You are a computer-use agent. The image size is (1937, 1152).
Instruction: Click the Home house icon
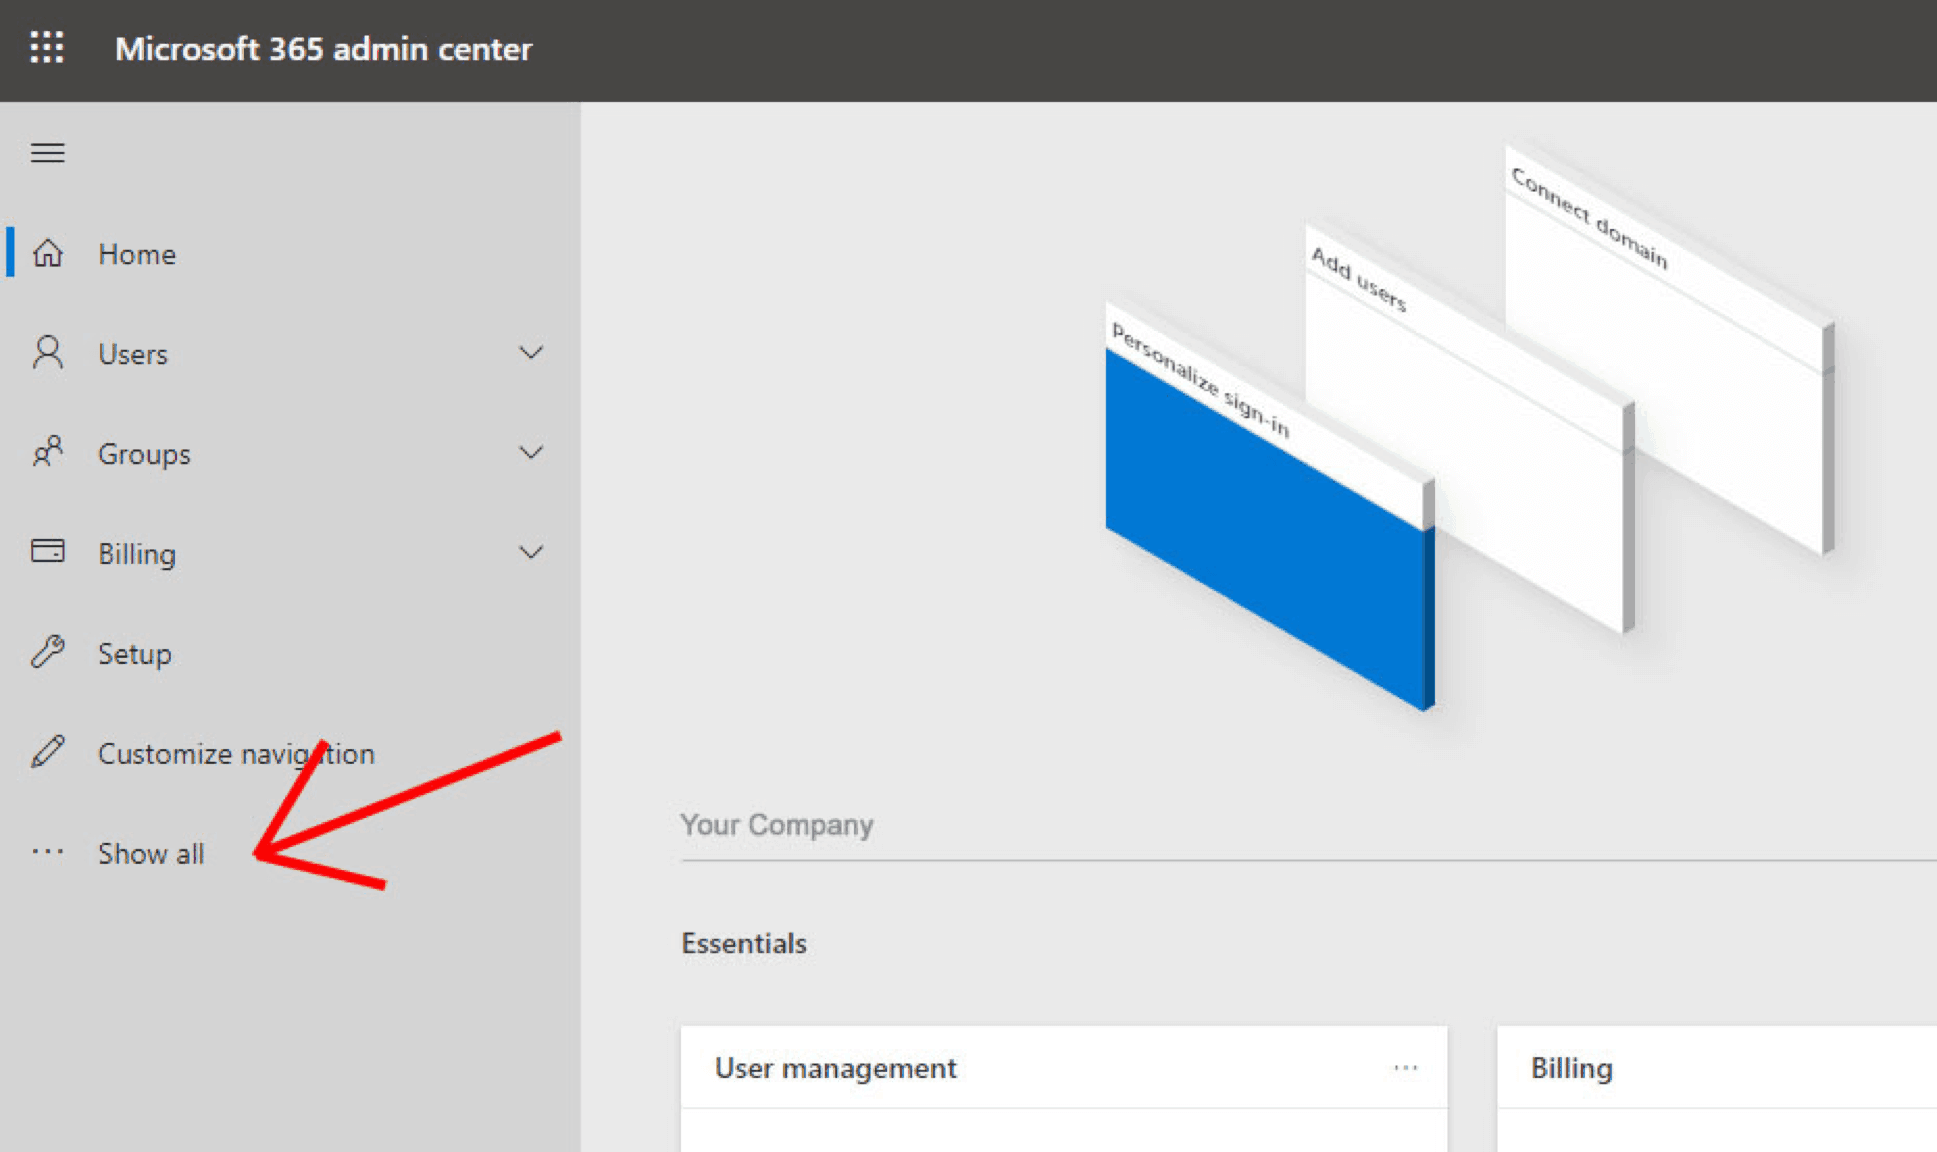(47, 254)
